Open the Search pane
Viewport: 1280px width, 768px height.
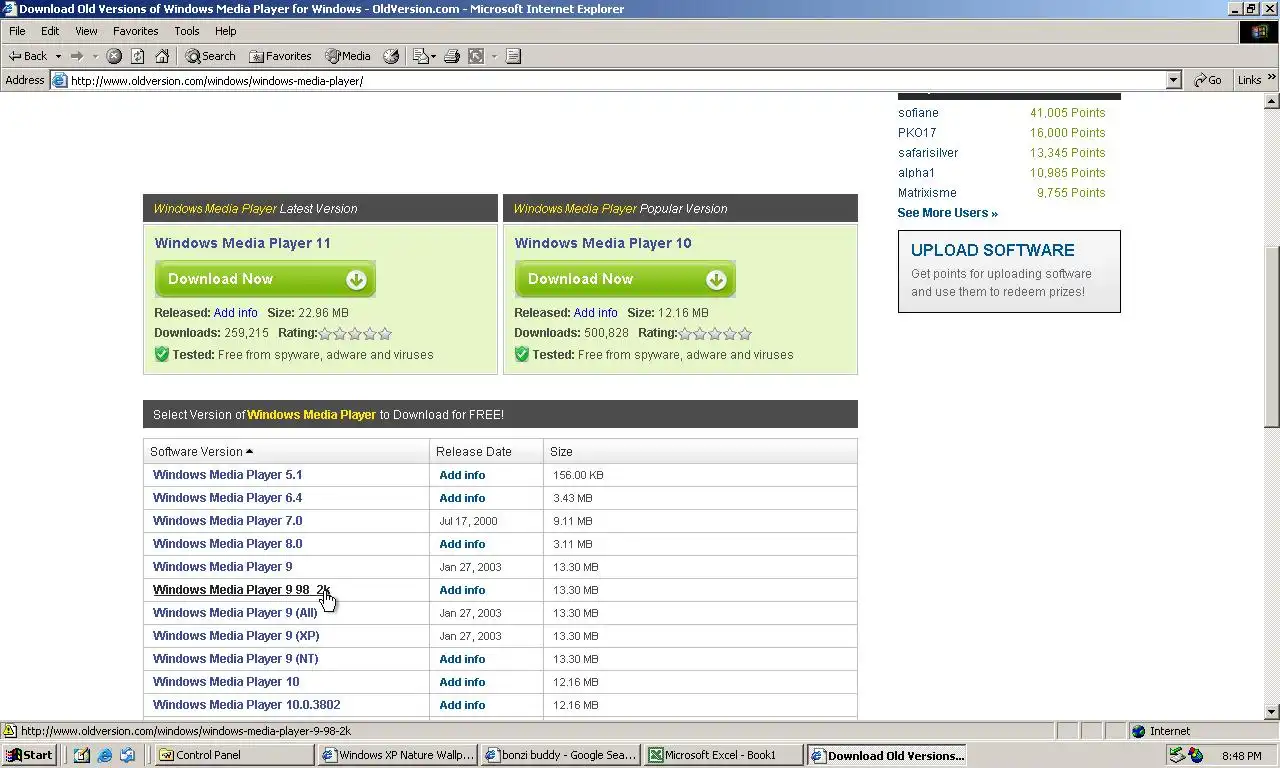tap(210, 56)
